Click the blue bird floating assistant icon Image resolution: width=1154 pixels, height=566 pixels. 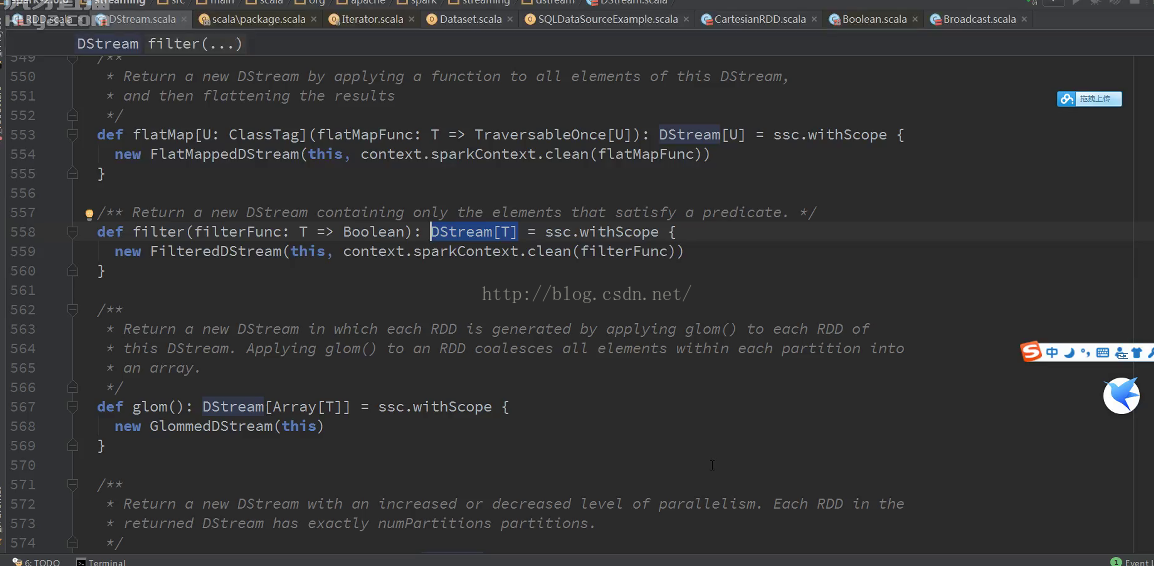click(x=1122, y=396)
